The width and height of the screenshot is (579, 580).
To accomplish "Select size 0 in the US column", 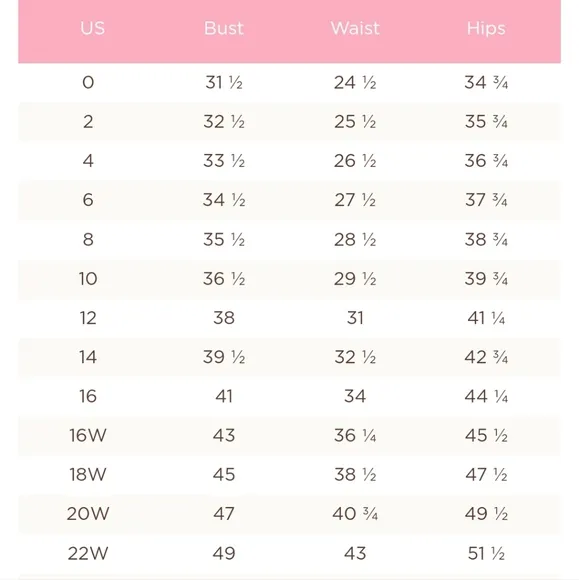I will [x=88, y=82].
